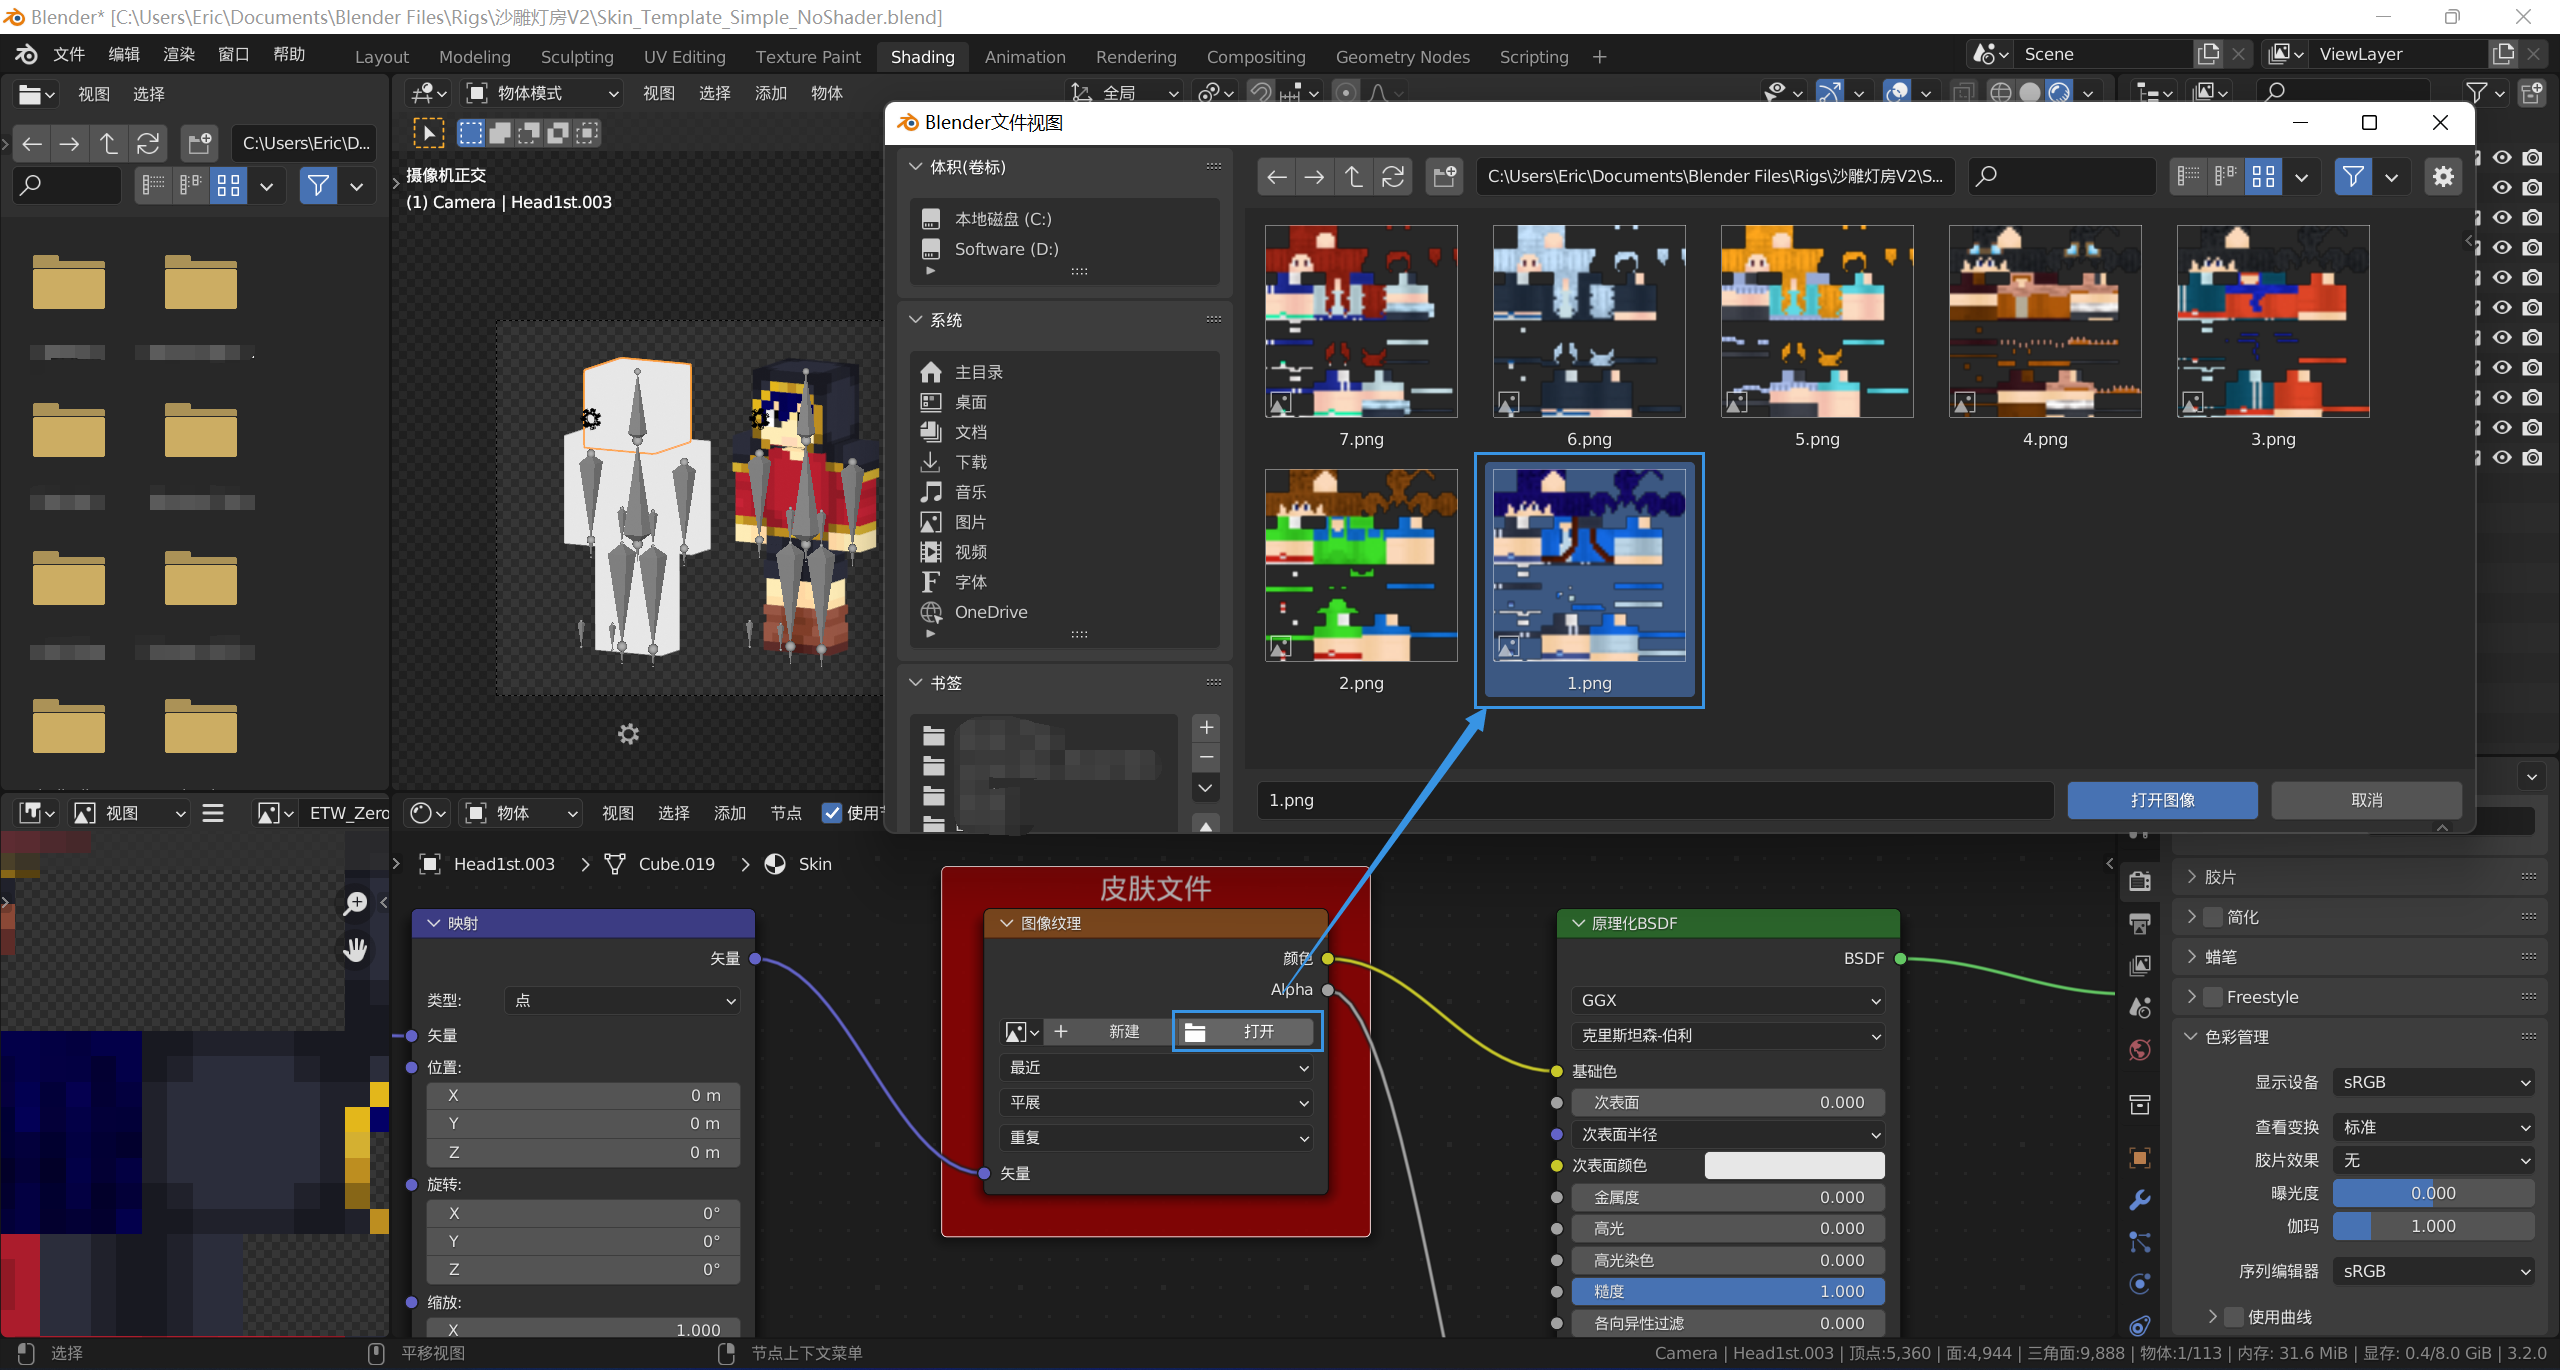2560x1370 pixels.
Task: Select the tweak tool in viewport toolbar
Action: 428,133
